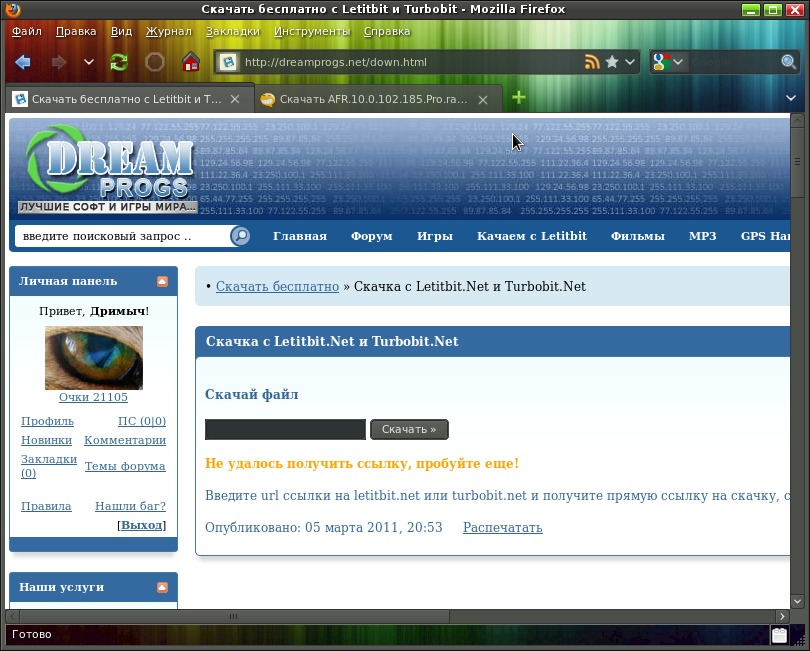Click the horizontal scrollbar right arrow
Image resolution: width=810 pixels, height=651 pixels.
[x=782, y=616]
